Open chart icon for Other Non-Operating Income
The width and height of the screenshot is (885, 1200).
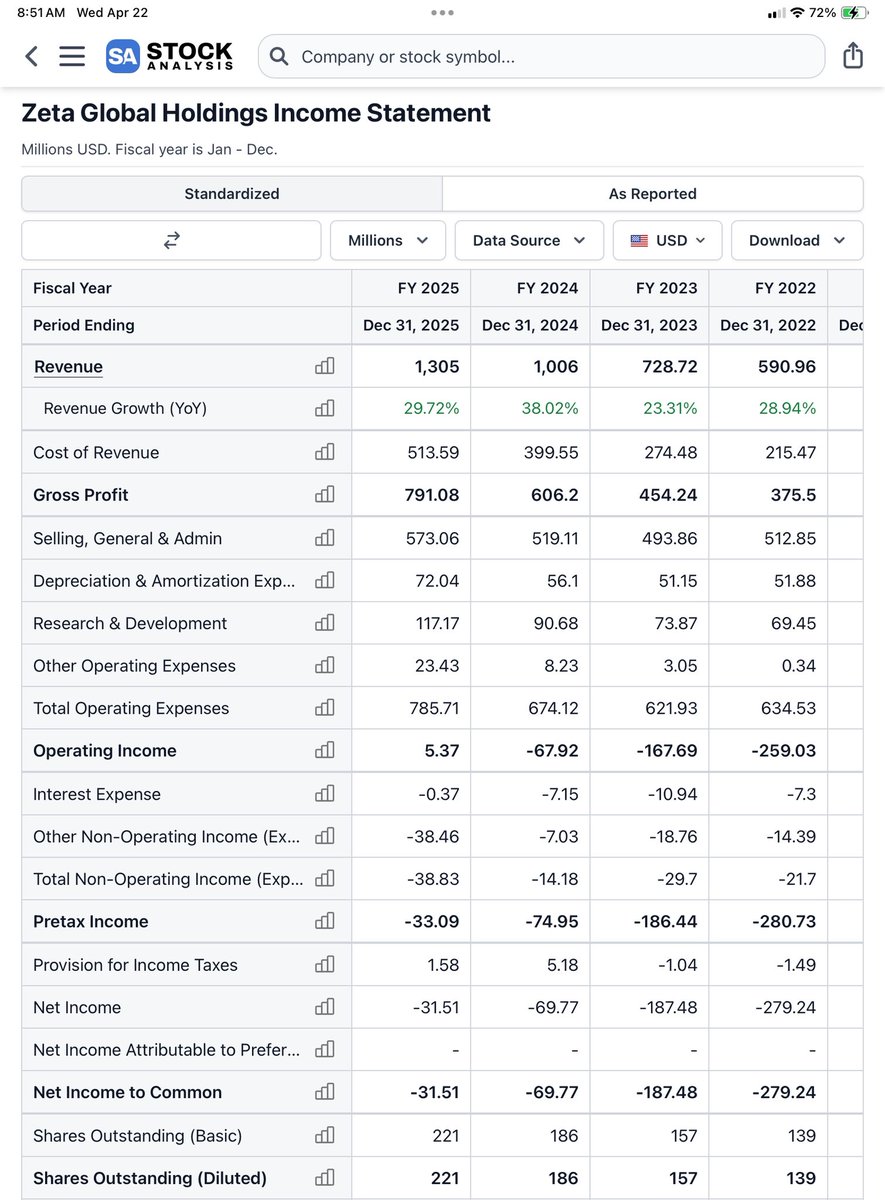(324, 837)
